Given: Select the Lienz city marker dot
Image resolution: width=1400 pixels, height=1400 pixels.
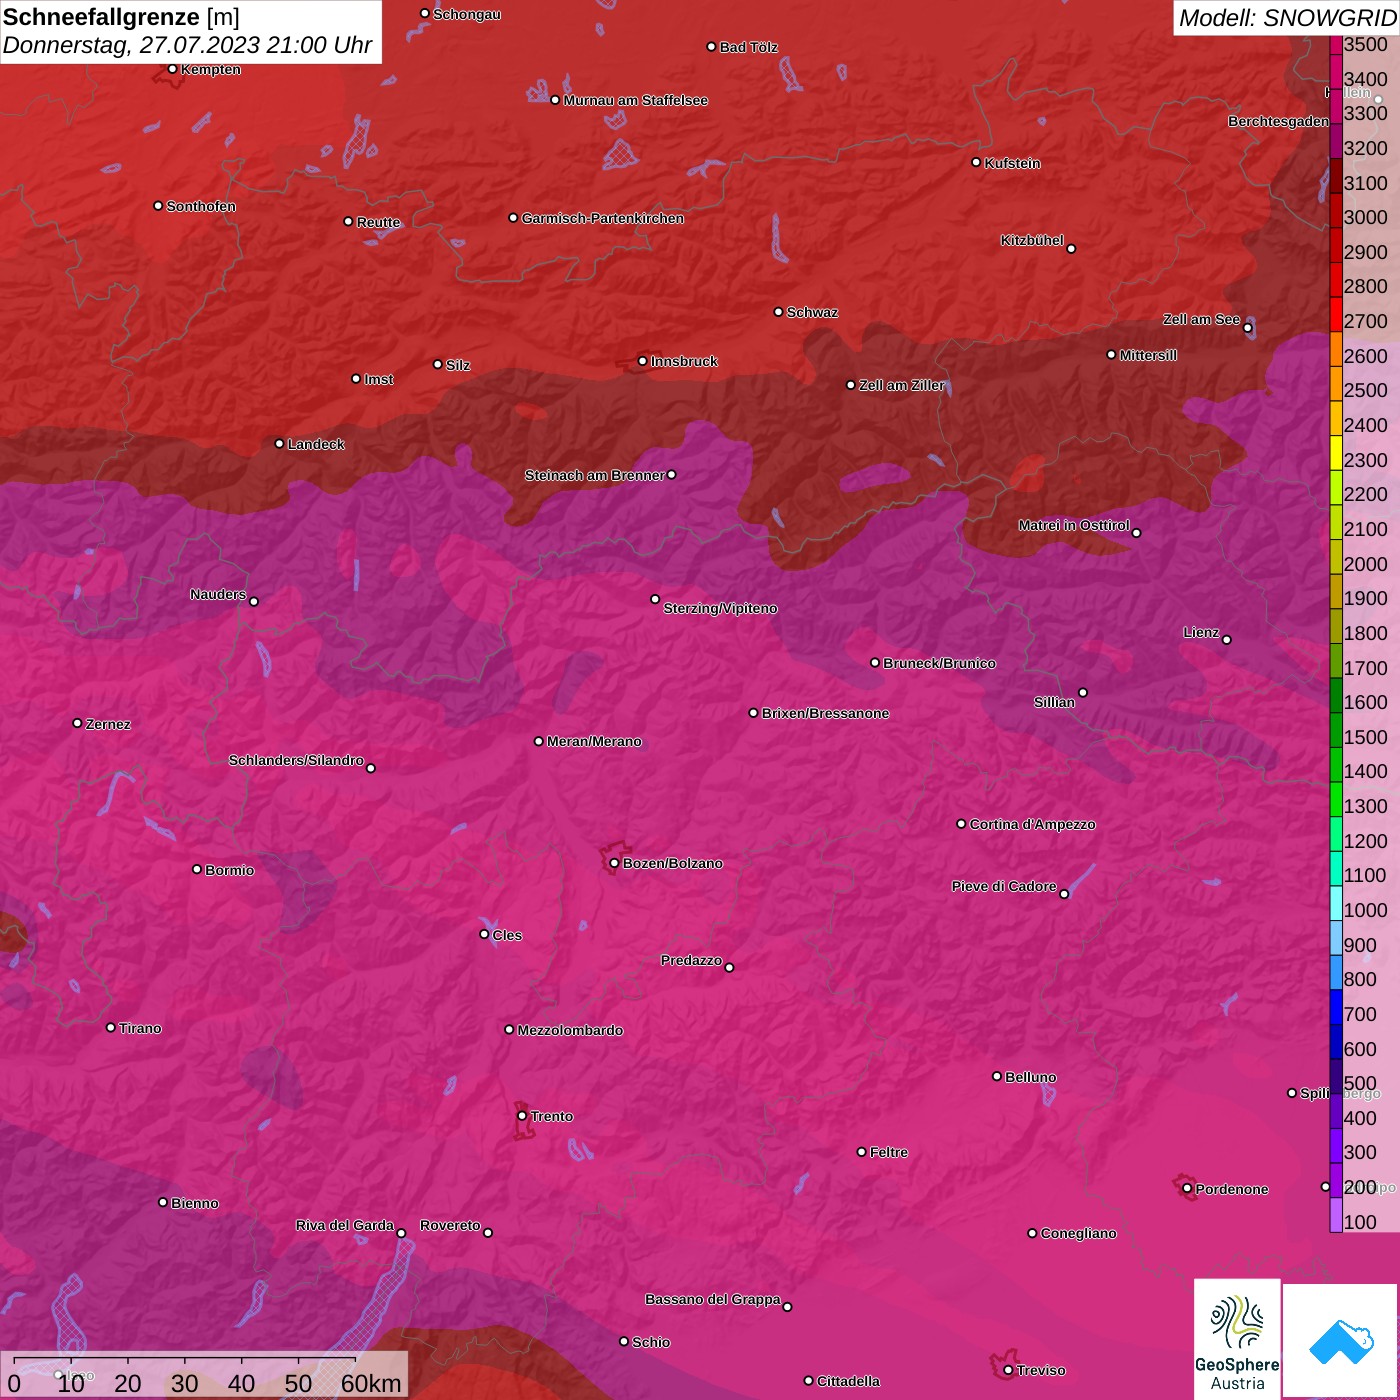Looking at the screenshot, I should tap(1227, 640).
